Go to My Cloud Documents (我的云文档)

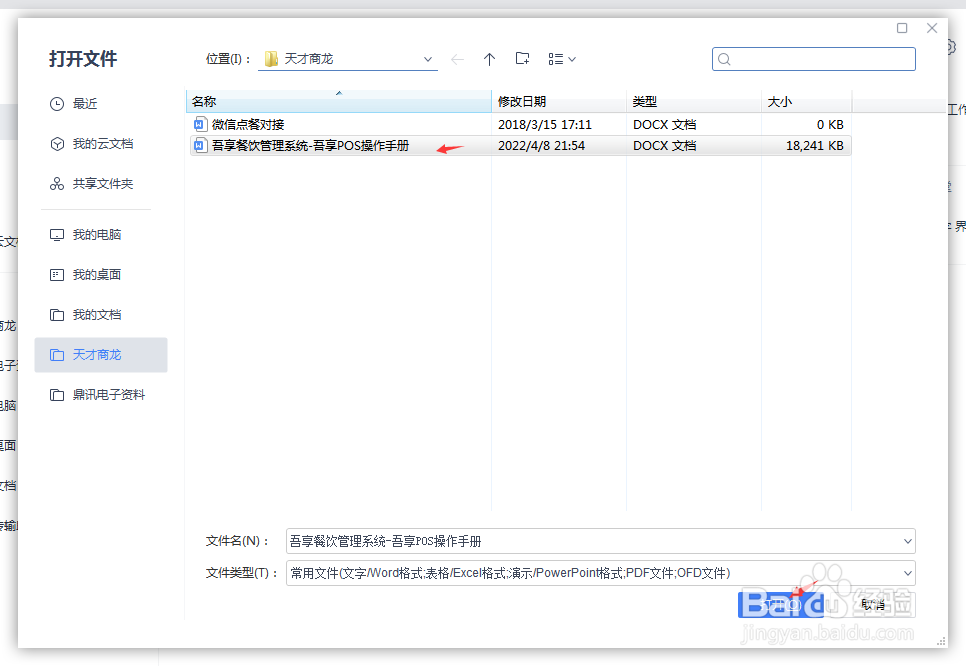point(91,144)
